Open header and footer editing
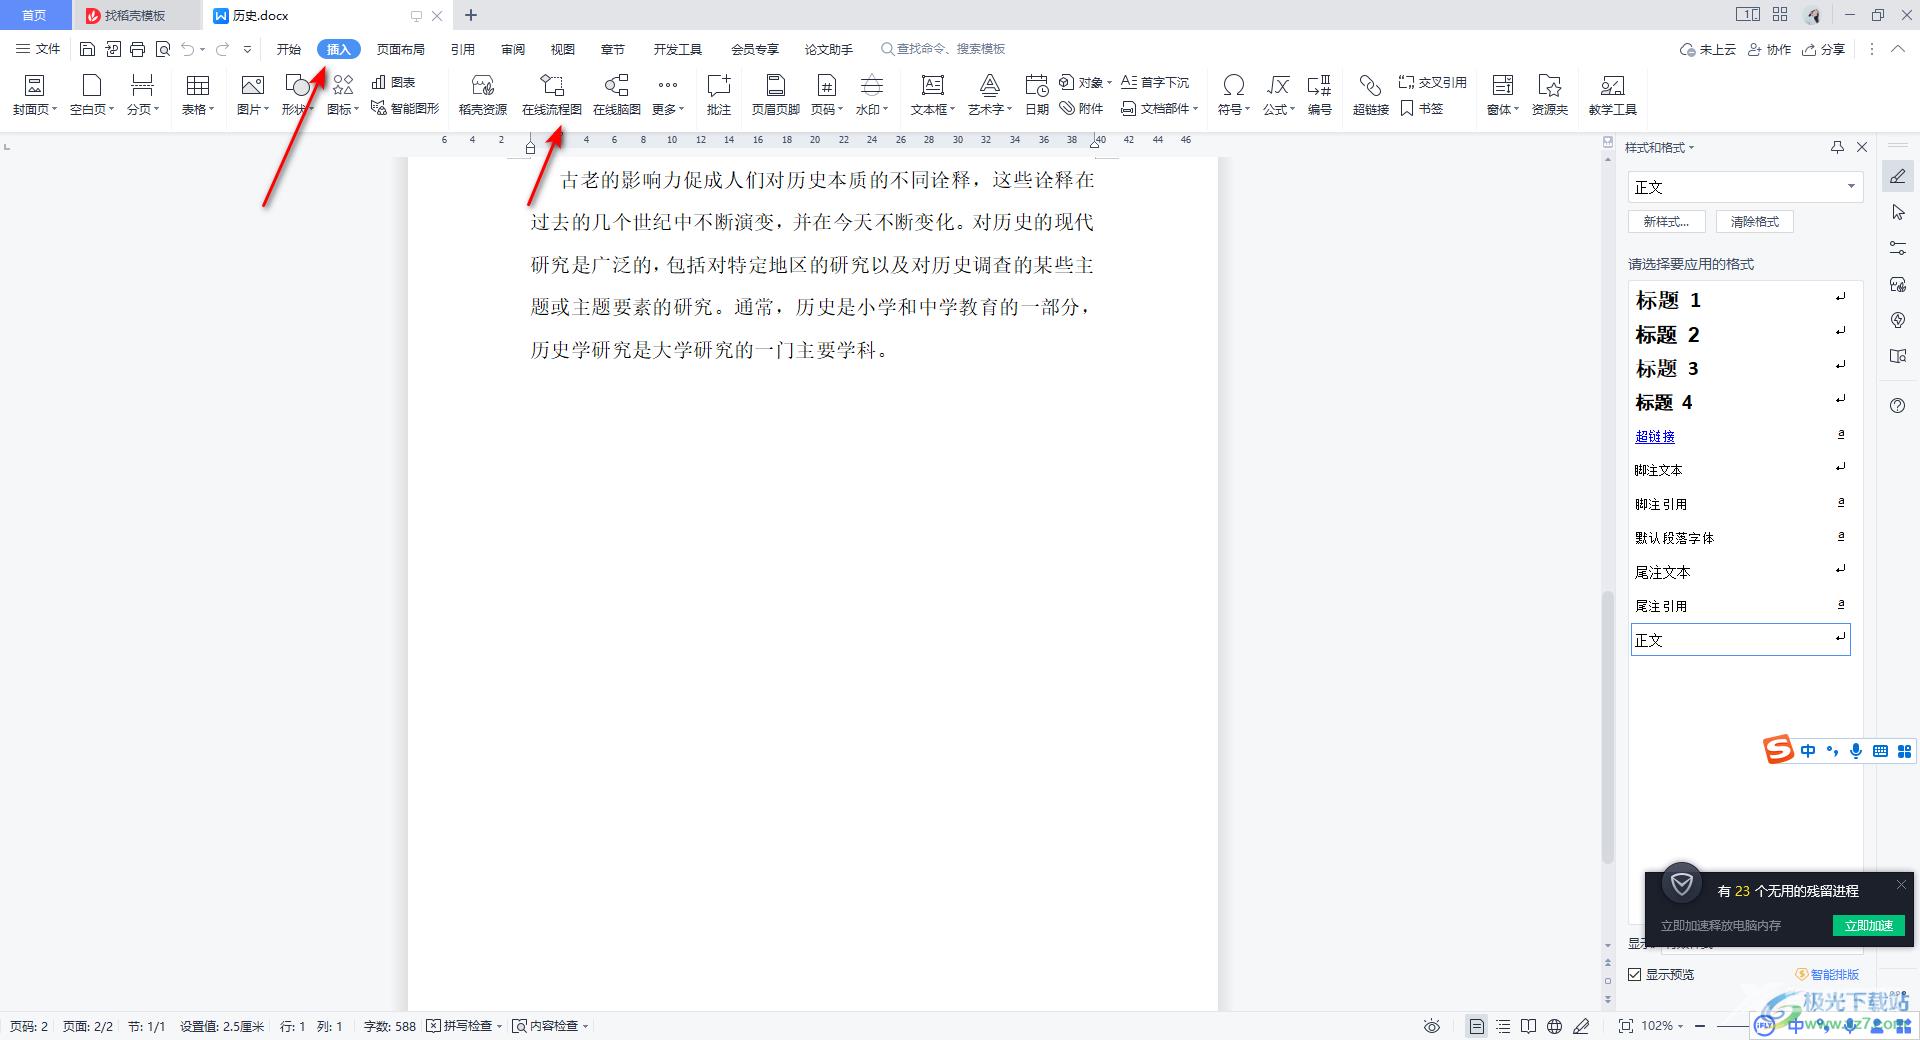1920x1040 pixels. [x=775, y=95]
